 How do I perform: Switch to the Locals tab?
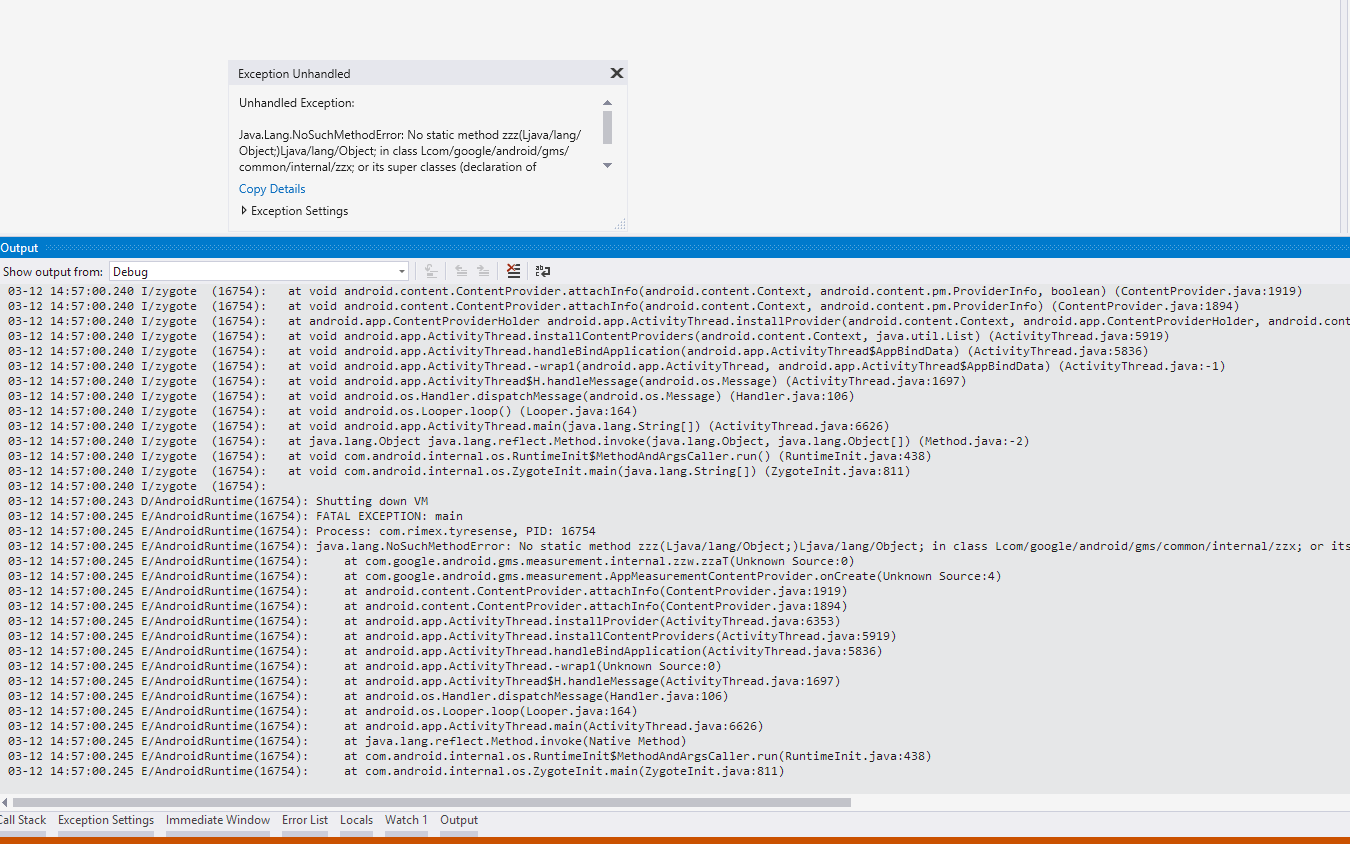[356, 820]
